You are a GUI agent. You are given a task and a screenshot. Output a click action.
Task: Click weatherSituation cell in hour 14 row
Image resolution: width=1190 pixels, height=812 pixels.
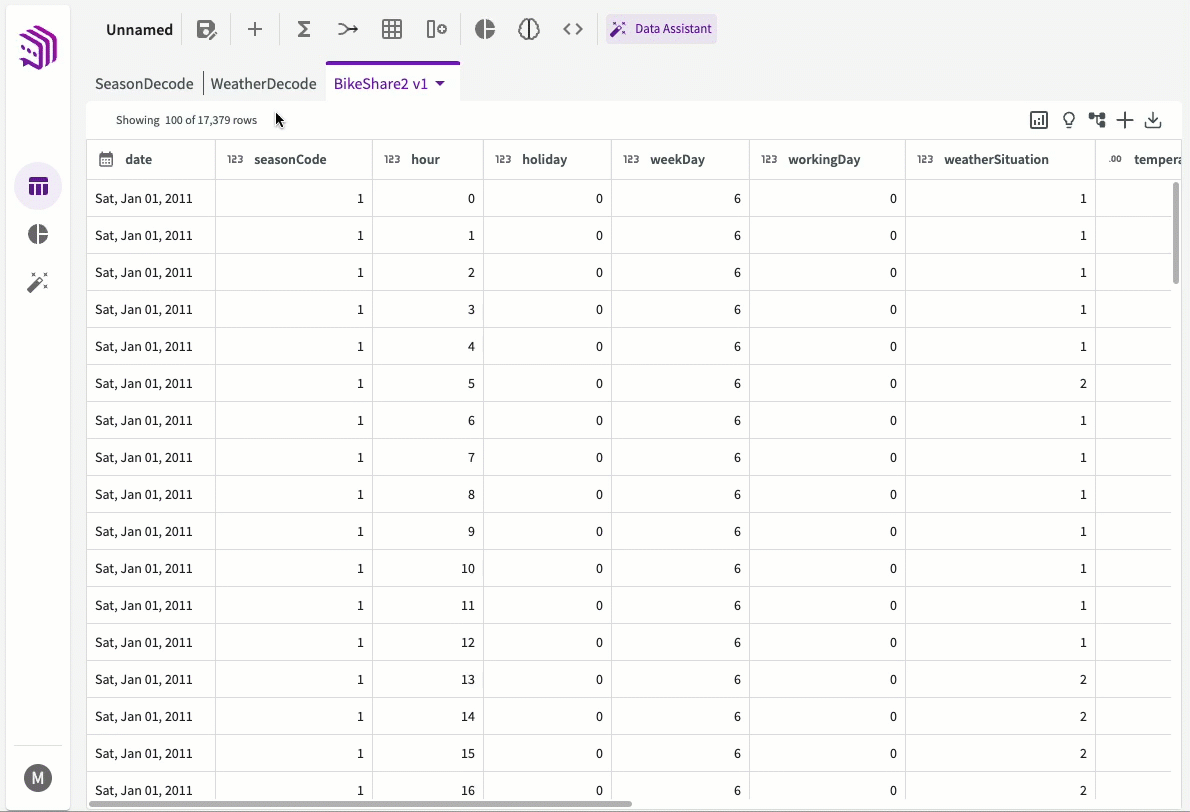tap(1000, 716)
